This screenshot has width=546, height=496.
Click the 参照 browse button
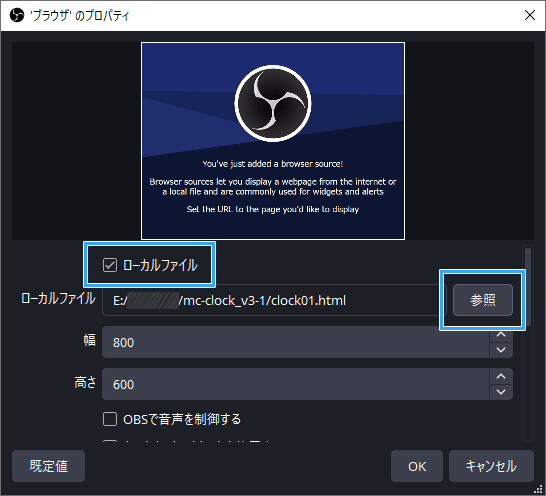483,300
